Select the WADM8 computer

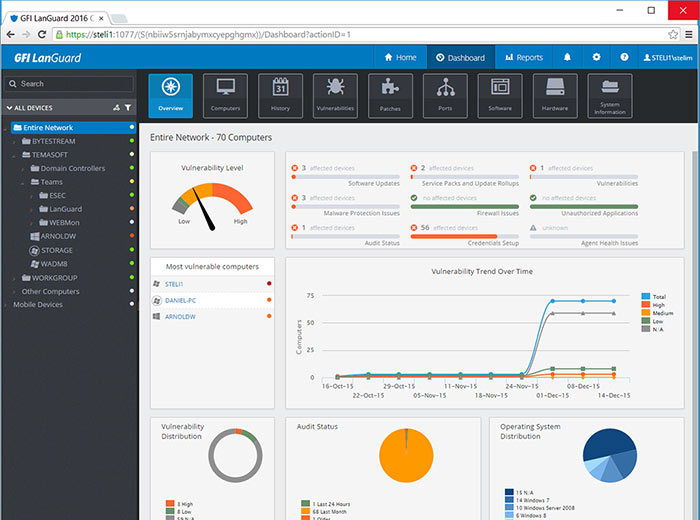click(49, 264)
